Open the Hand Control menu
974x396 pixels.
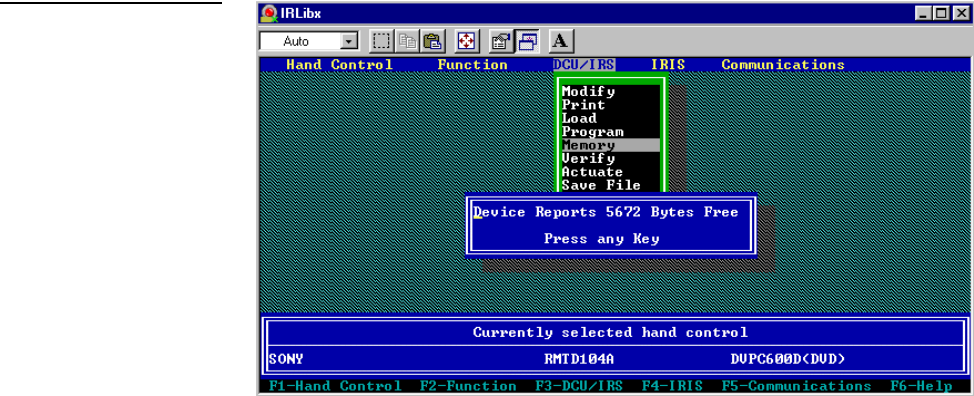[339, 65]
